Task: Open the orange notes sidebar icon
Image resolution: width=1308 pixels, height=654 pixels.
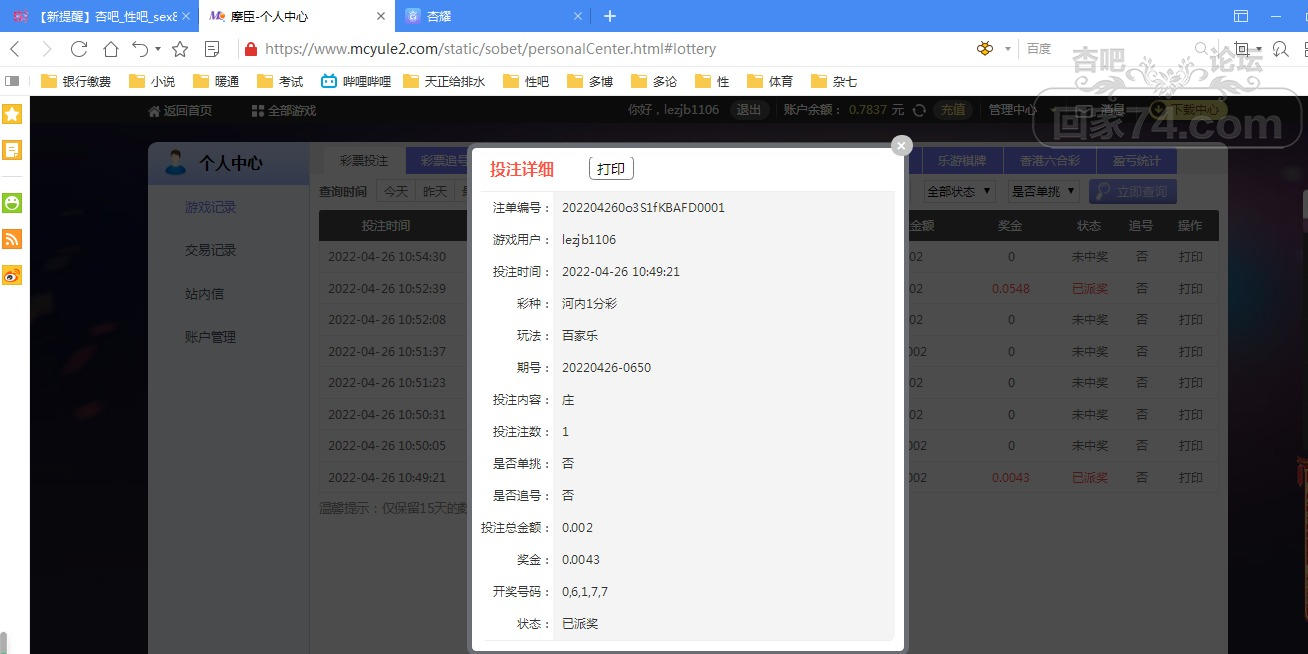Action: [x=13, y=150]
